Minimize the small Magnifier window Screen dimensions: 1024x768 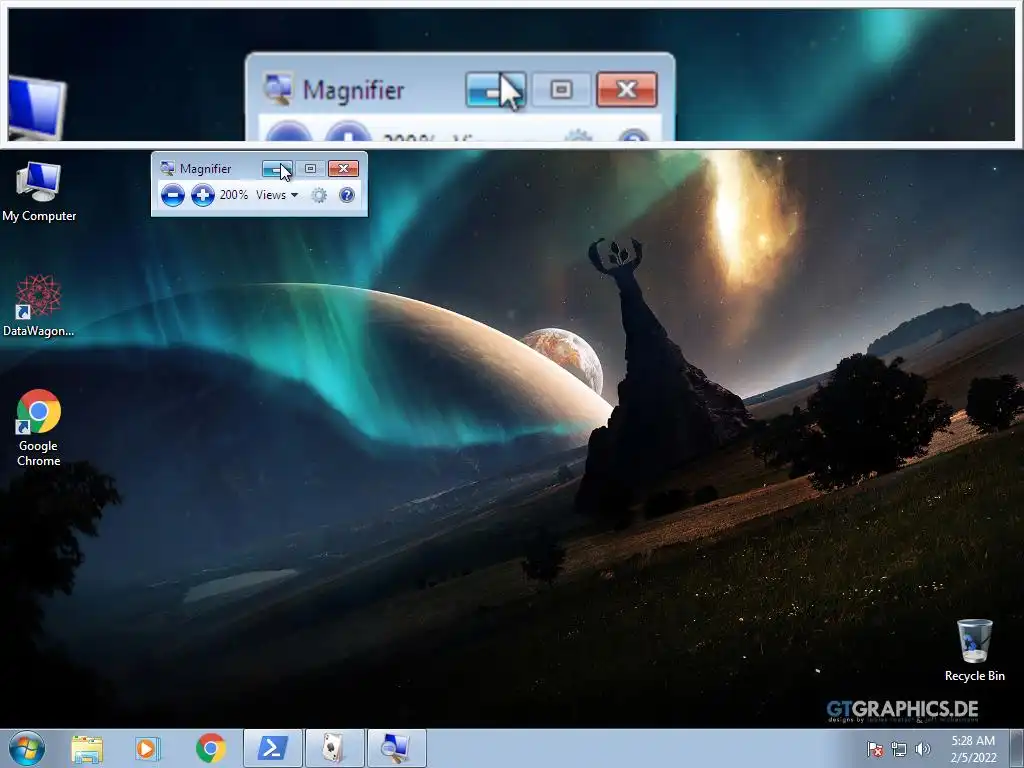tap(277, 168)
